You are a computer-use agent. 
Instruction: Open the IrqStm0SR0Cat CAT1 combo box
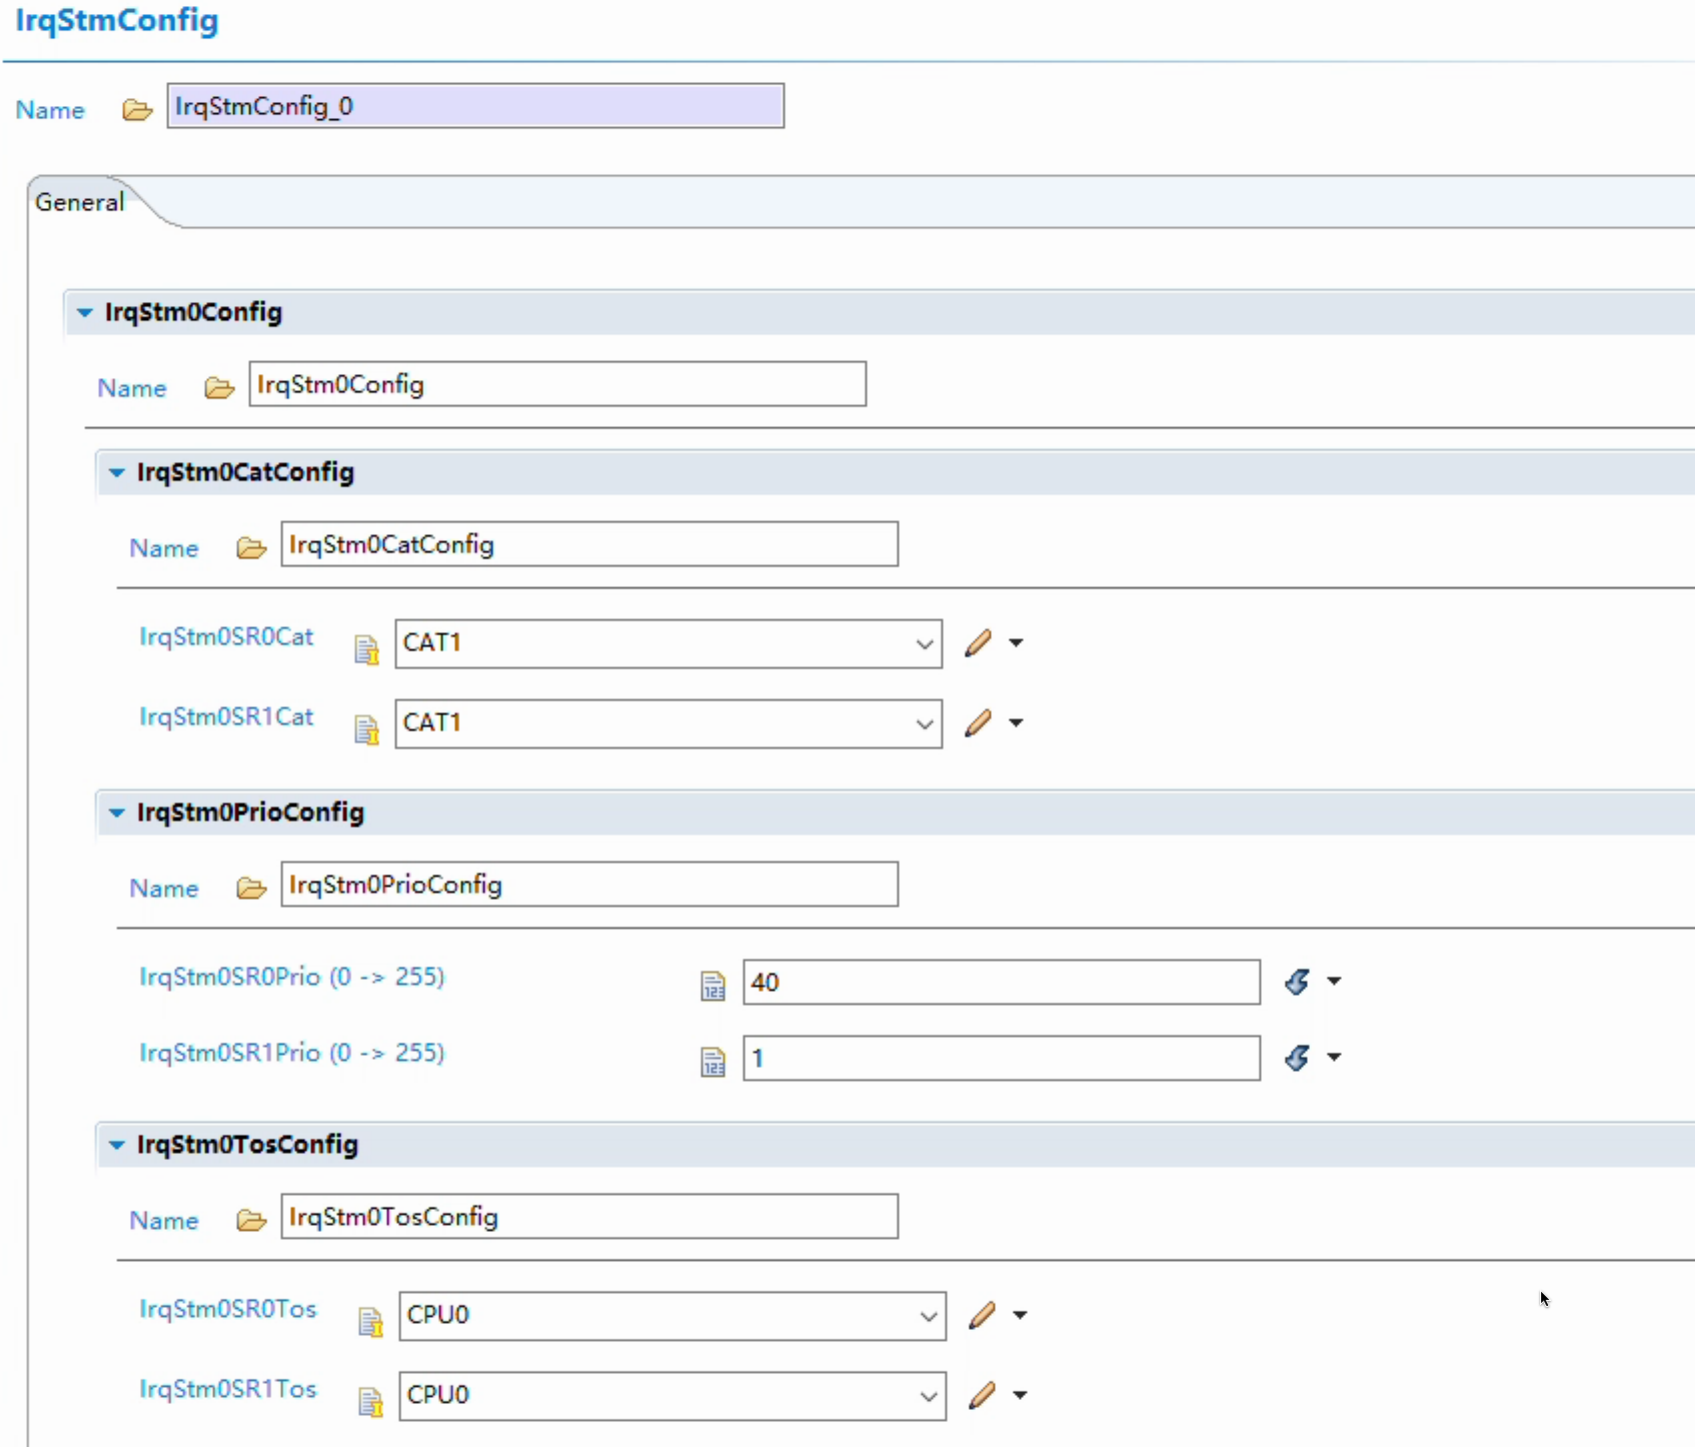[668, 643]
